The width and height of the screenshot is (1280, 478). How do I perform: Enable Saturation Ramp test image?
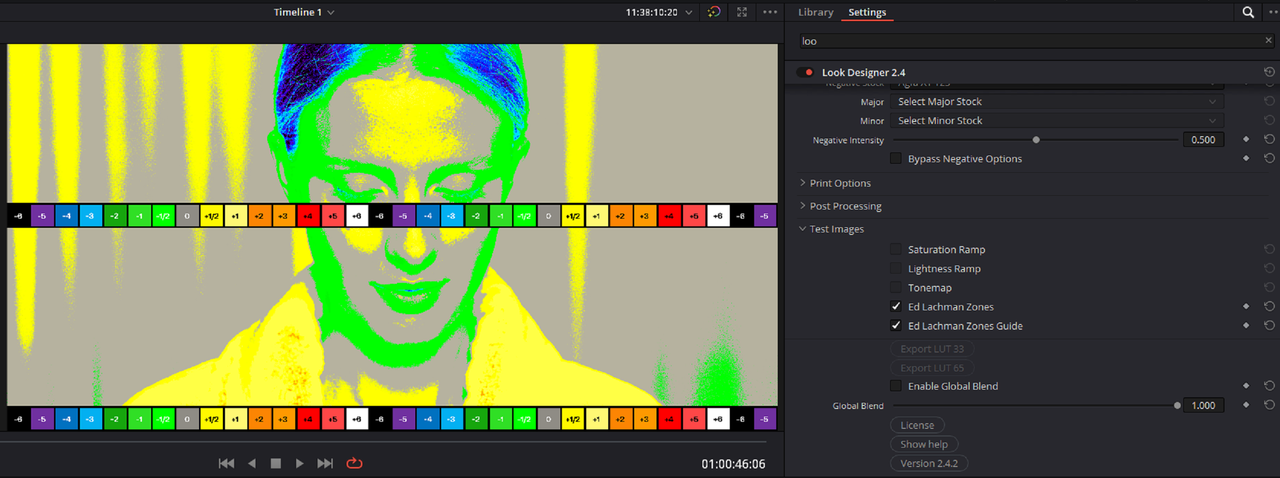(896, 249)
